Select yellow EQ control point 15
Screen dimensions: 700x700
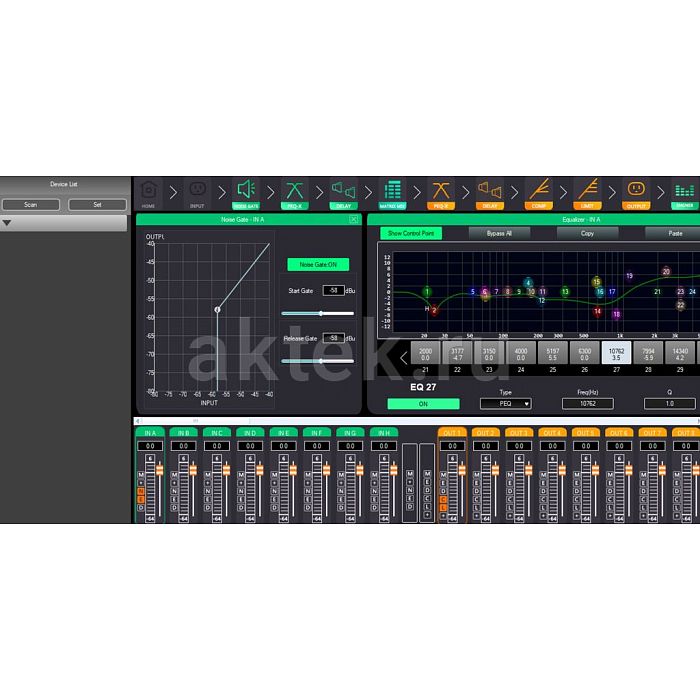coord(596,282)
